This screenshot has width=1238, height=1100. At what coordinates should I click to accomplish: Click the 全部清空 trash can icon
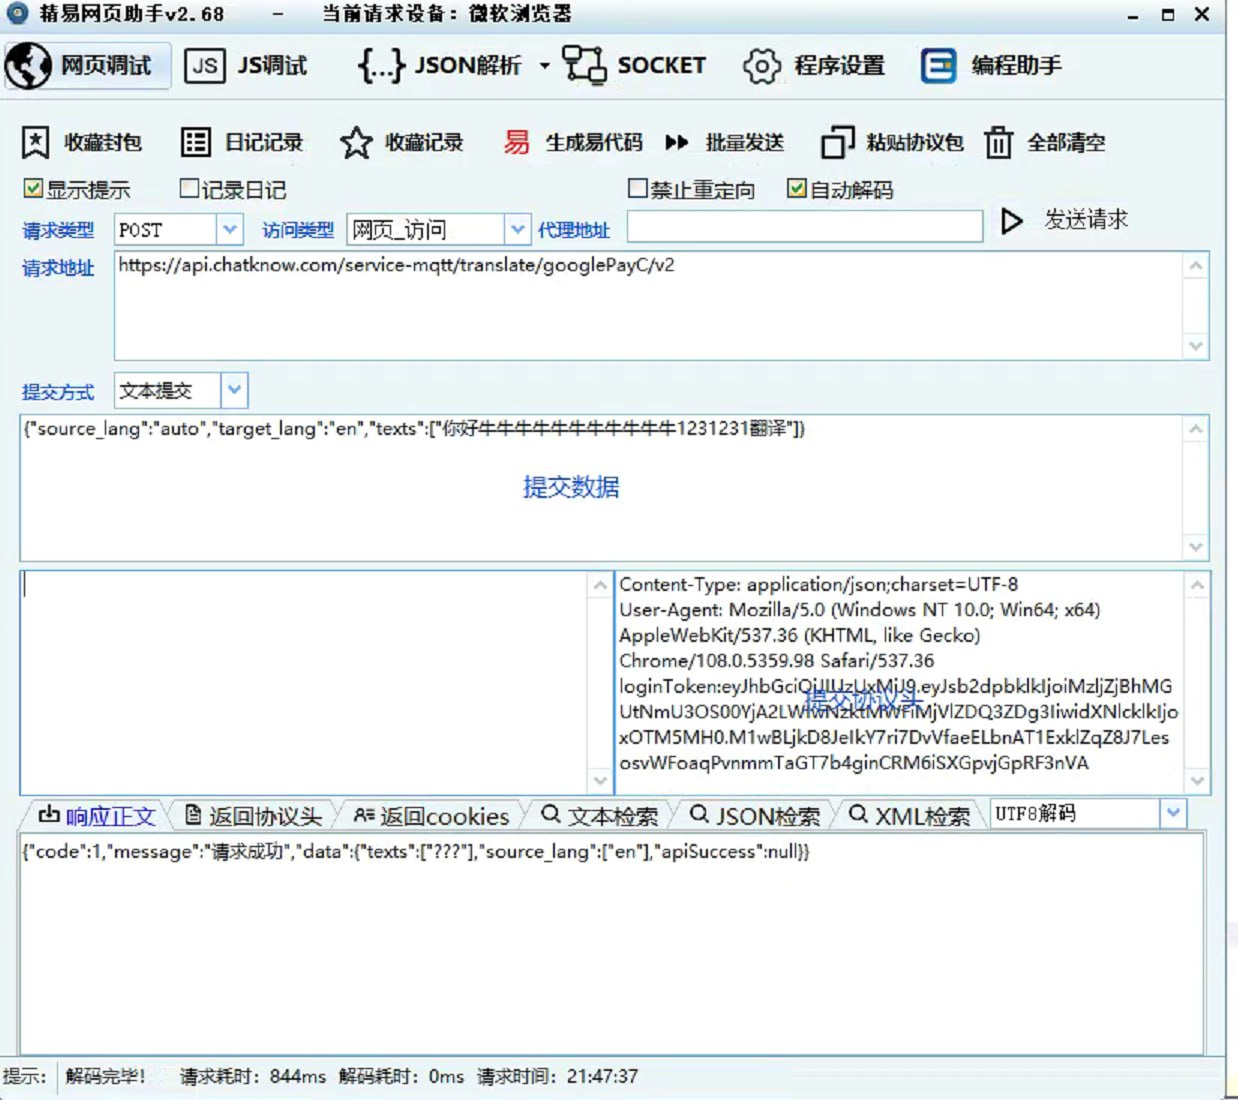(998, 143)
